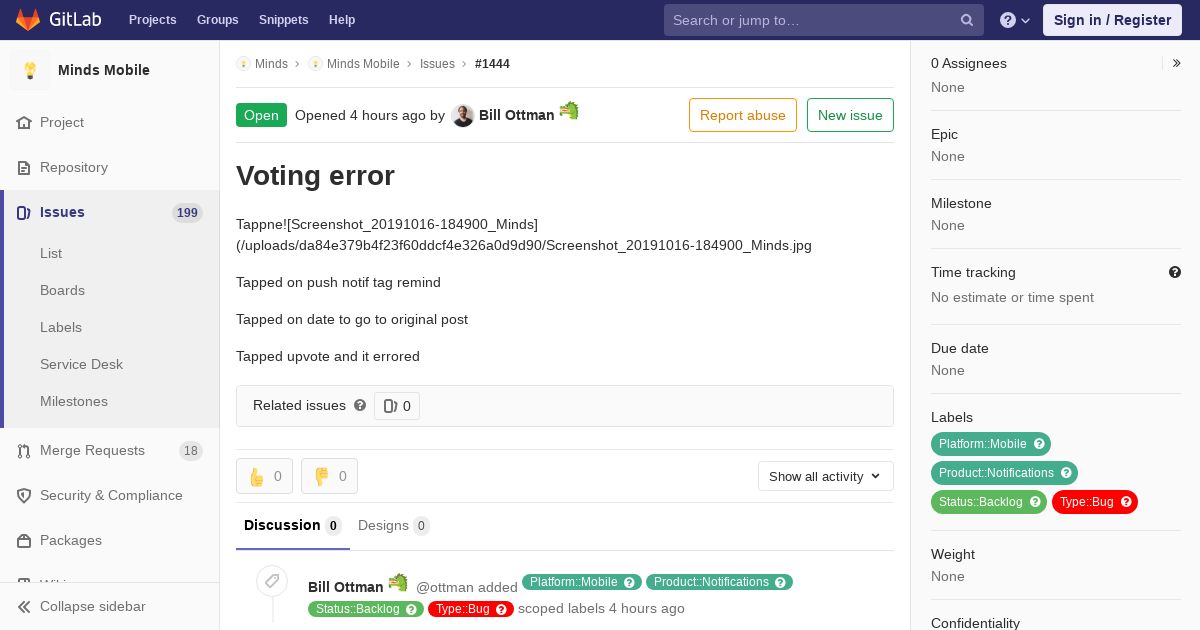Open Boards in sidebar
Image resolution: width=1200 pixels, height=630 pixels.
(x=62, y=291)
